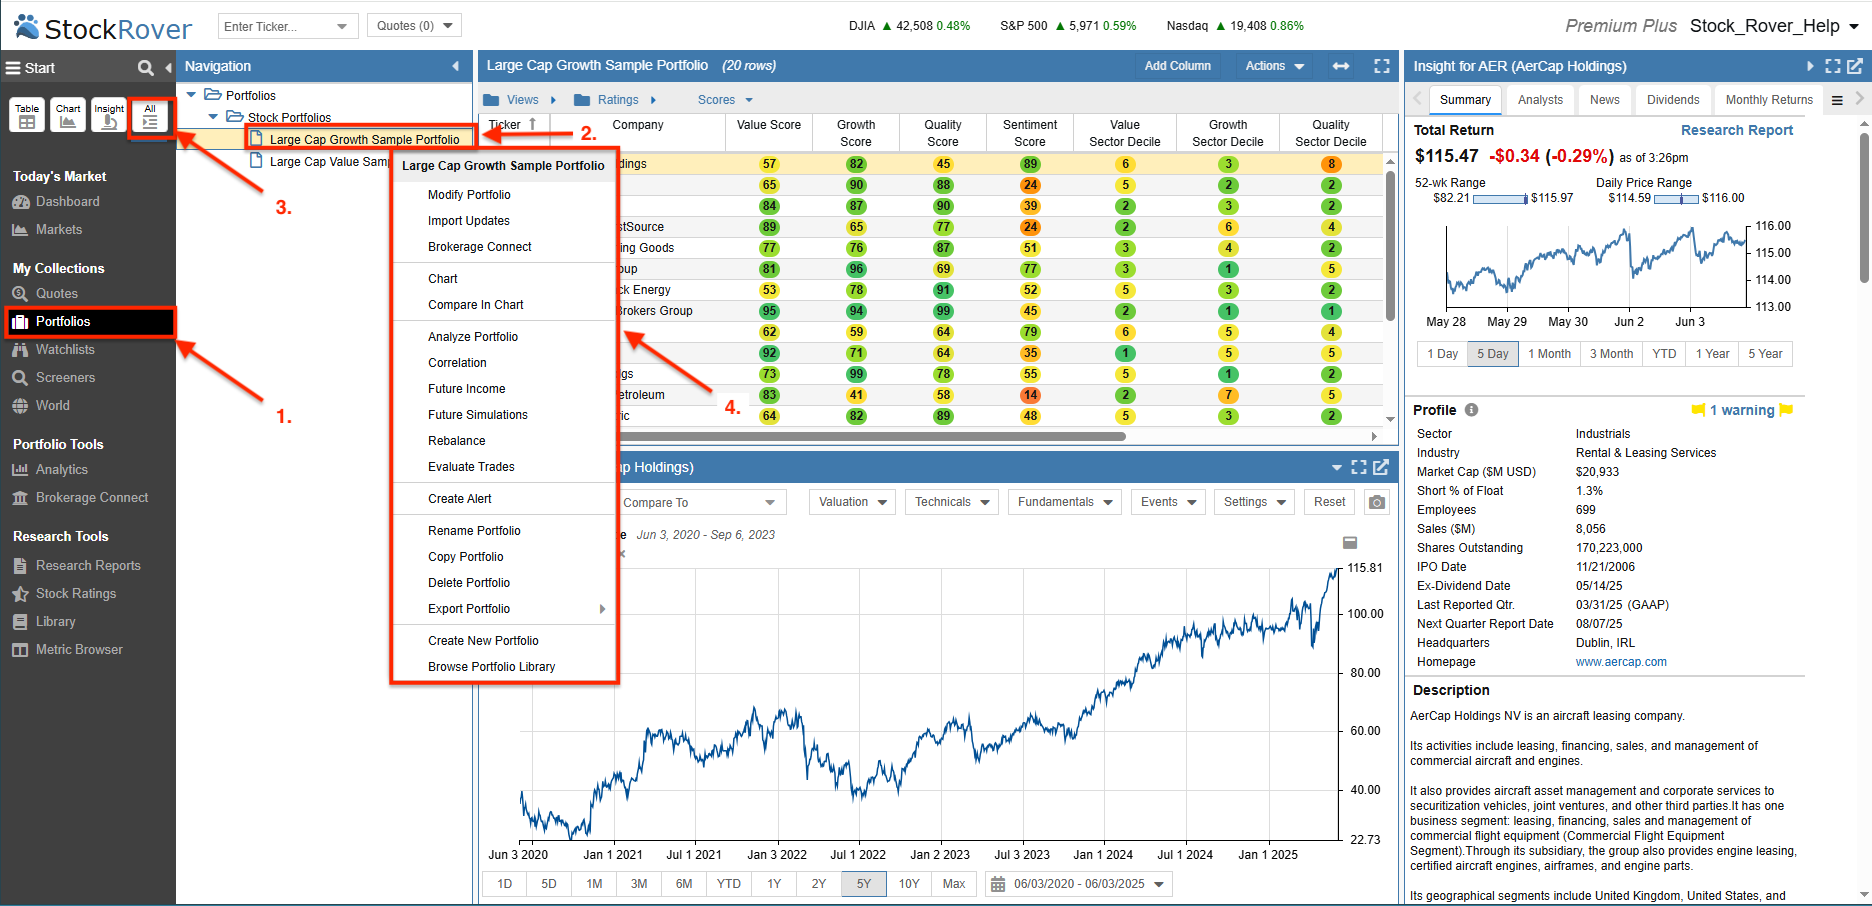Open Analytics portfolio tool
The image size is (1872, 906).
[x=61, y=469]
